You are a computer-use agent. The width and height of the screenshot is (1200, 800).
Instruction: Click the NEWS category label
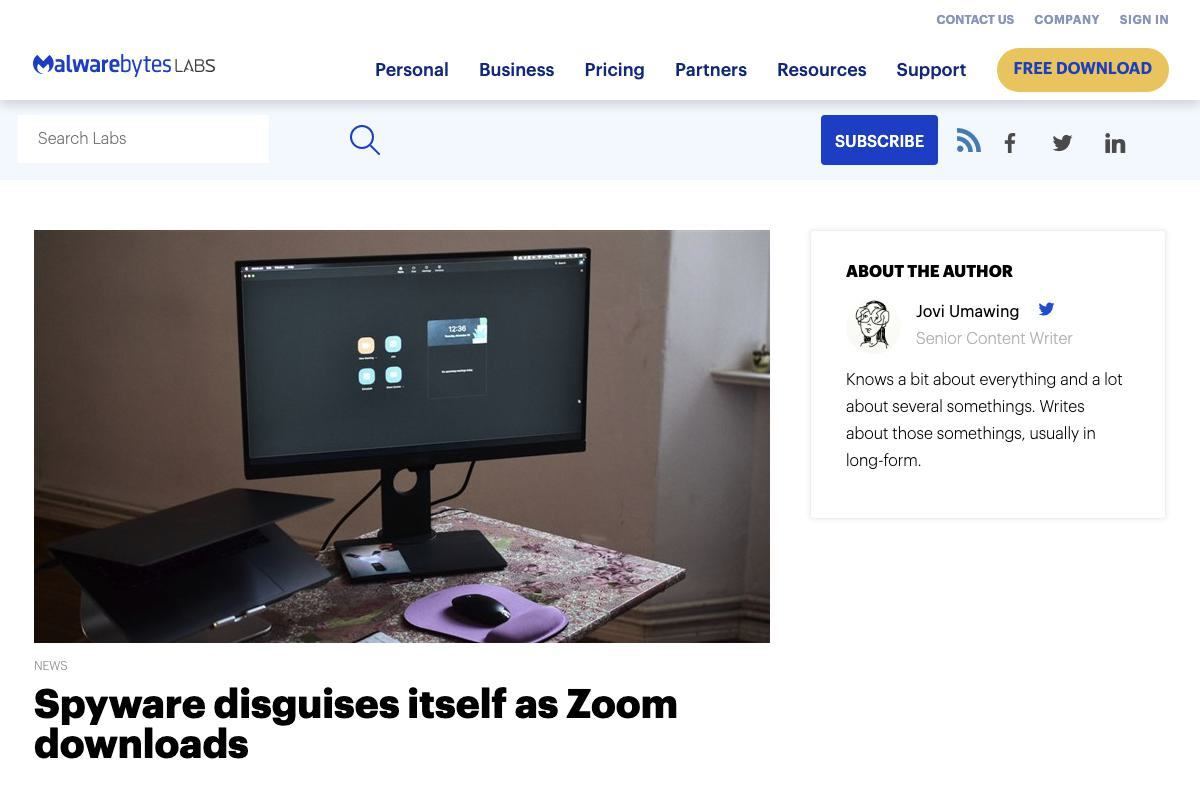click(51, 666)
